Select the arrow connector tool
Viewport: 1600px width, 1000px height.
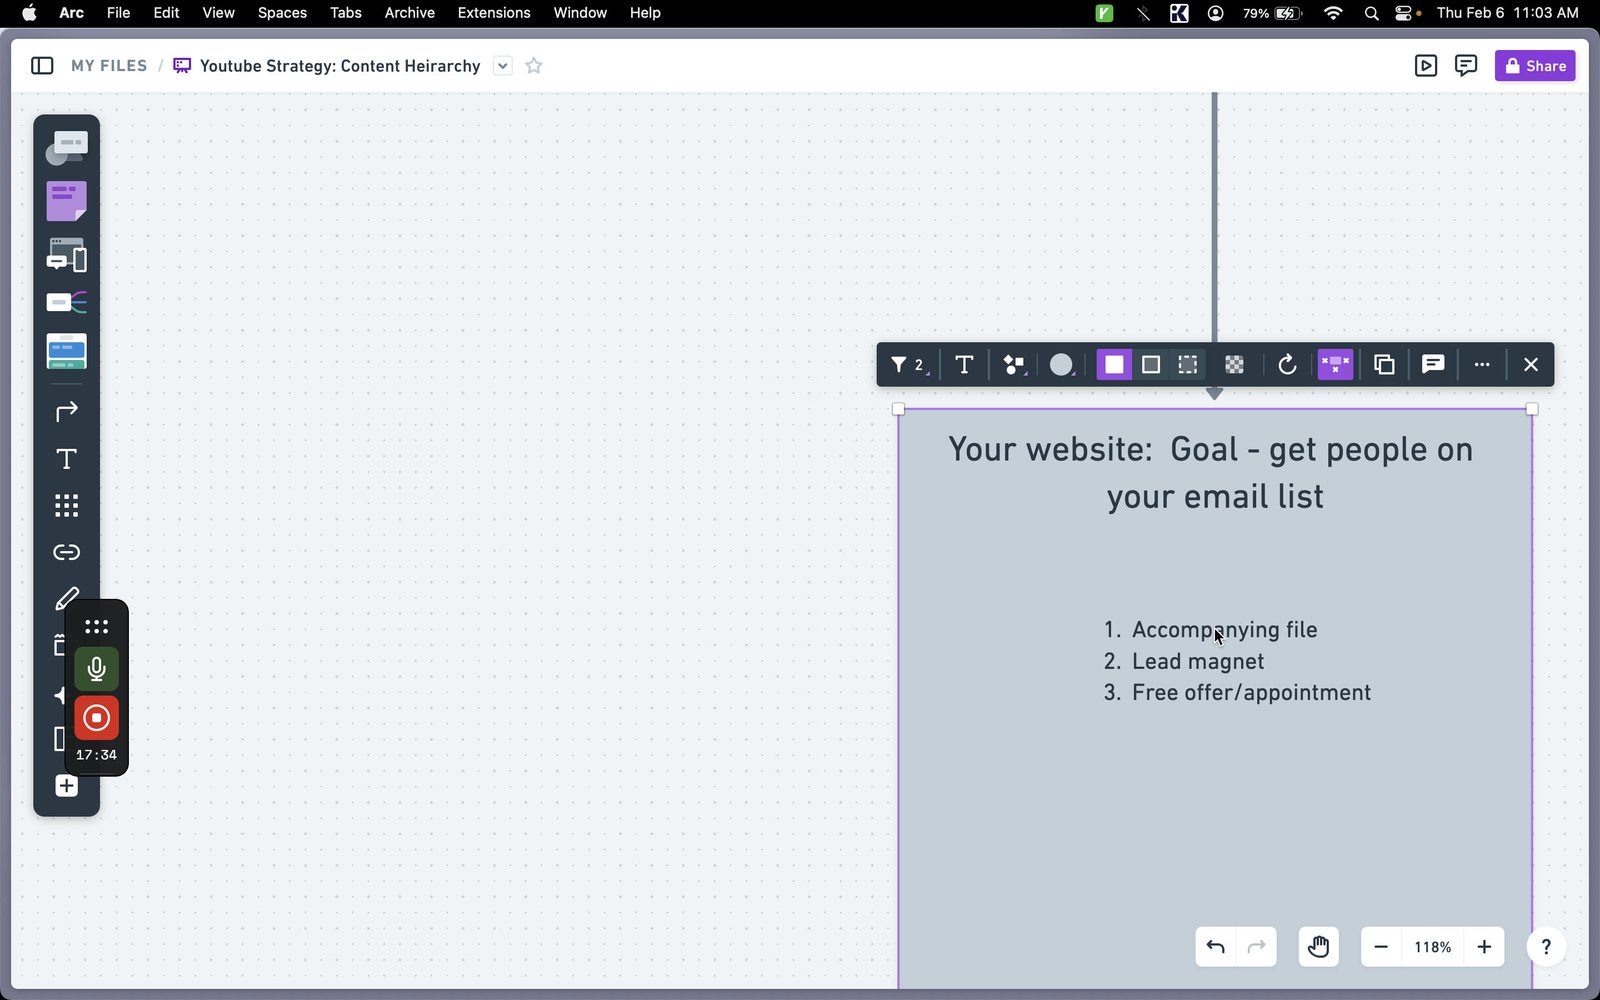tap(66, 412)
